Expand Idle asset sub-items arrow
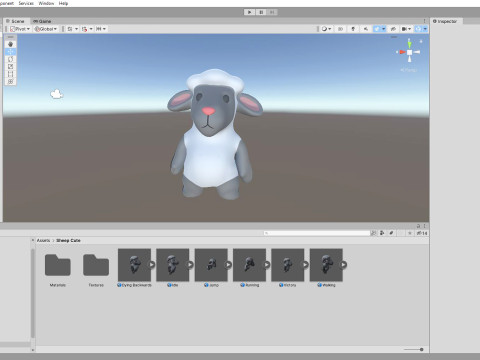This screenshot has width=480, height=360. point(190,265)
